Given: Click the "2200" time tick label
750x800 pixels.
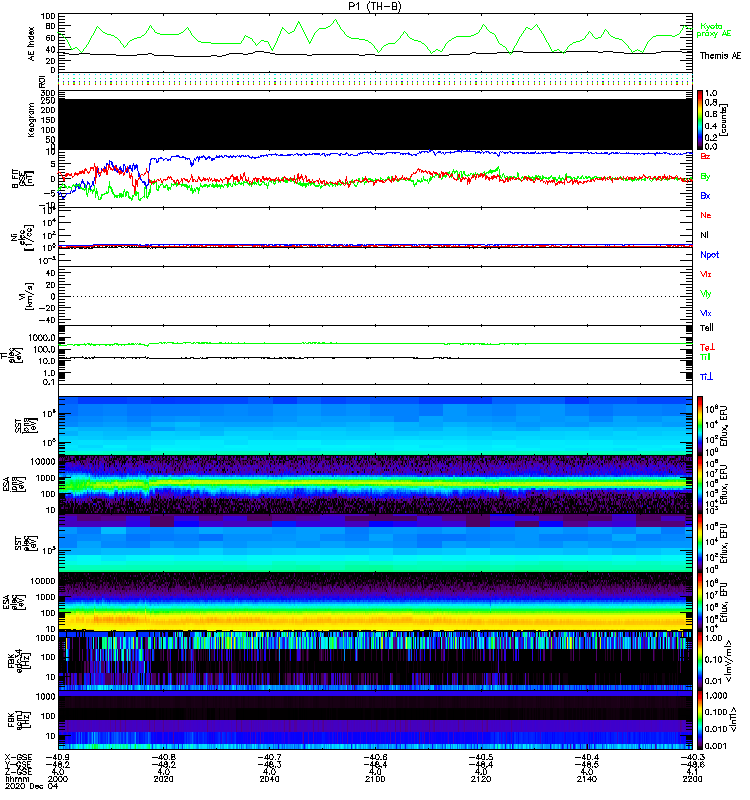Looking at the screenshot, I should point(692,779).
